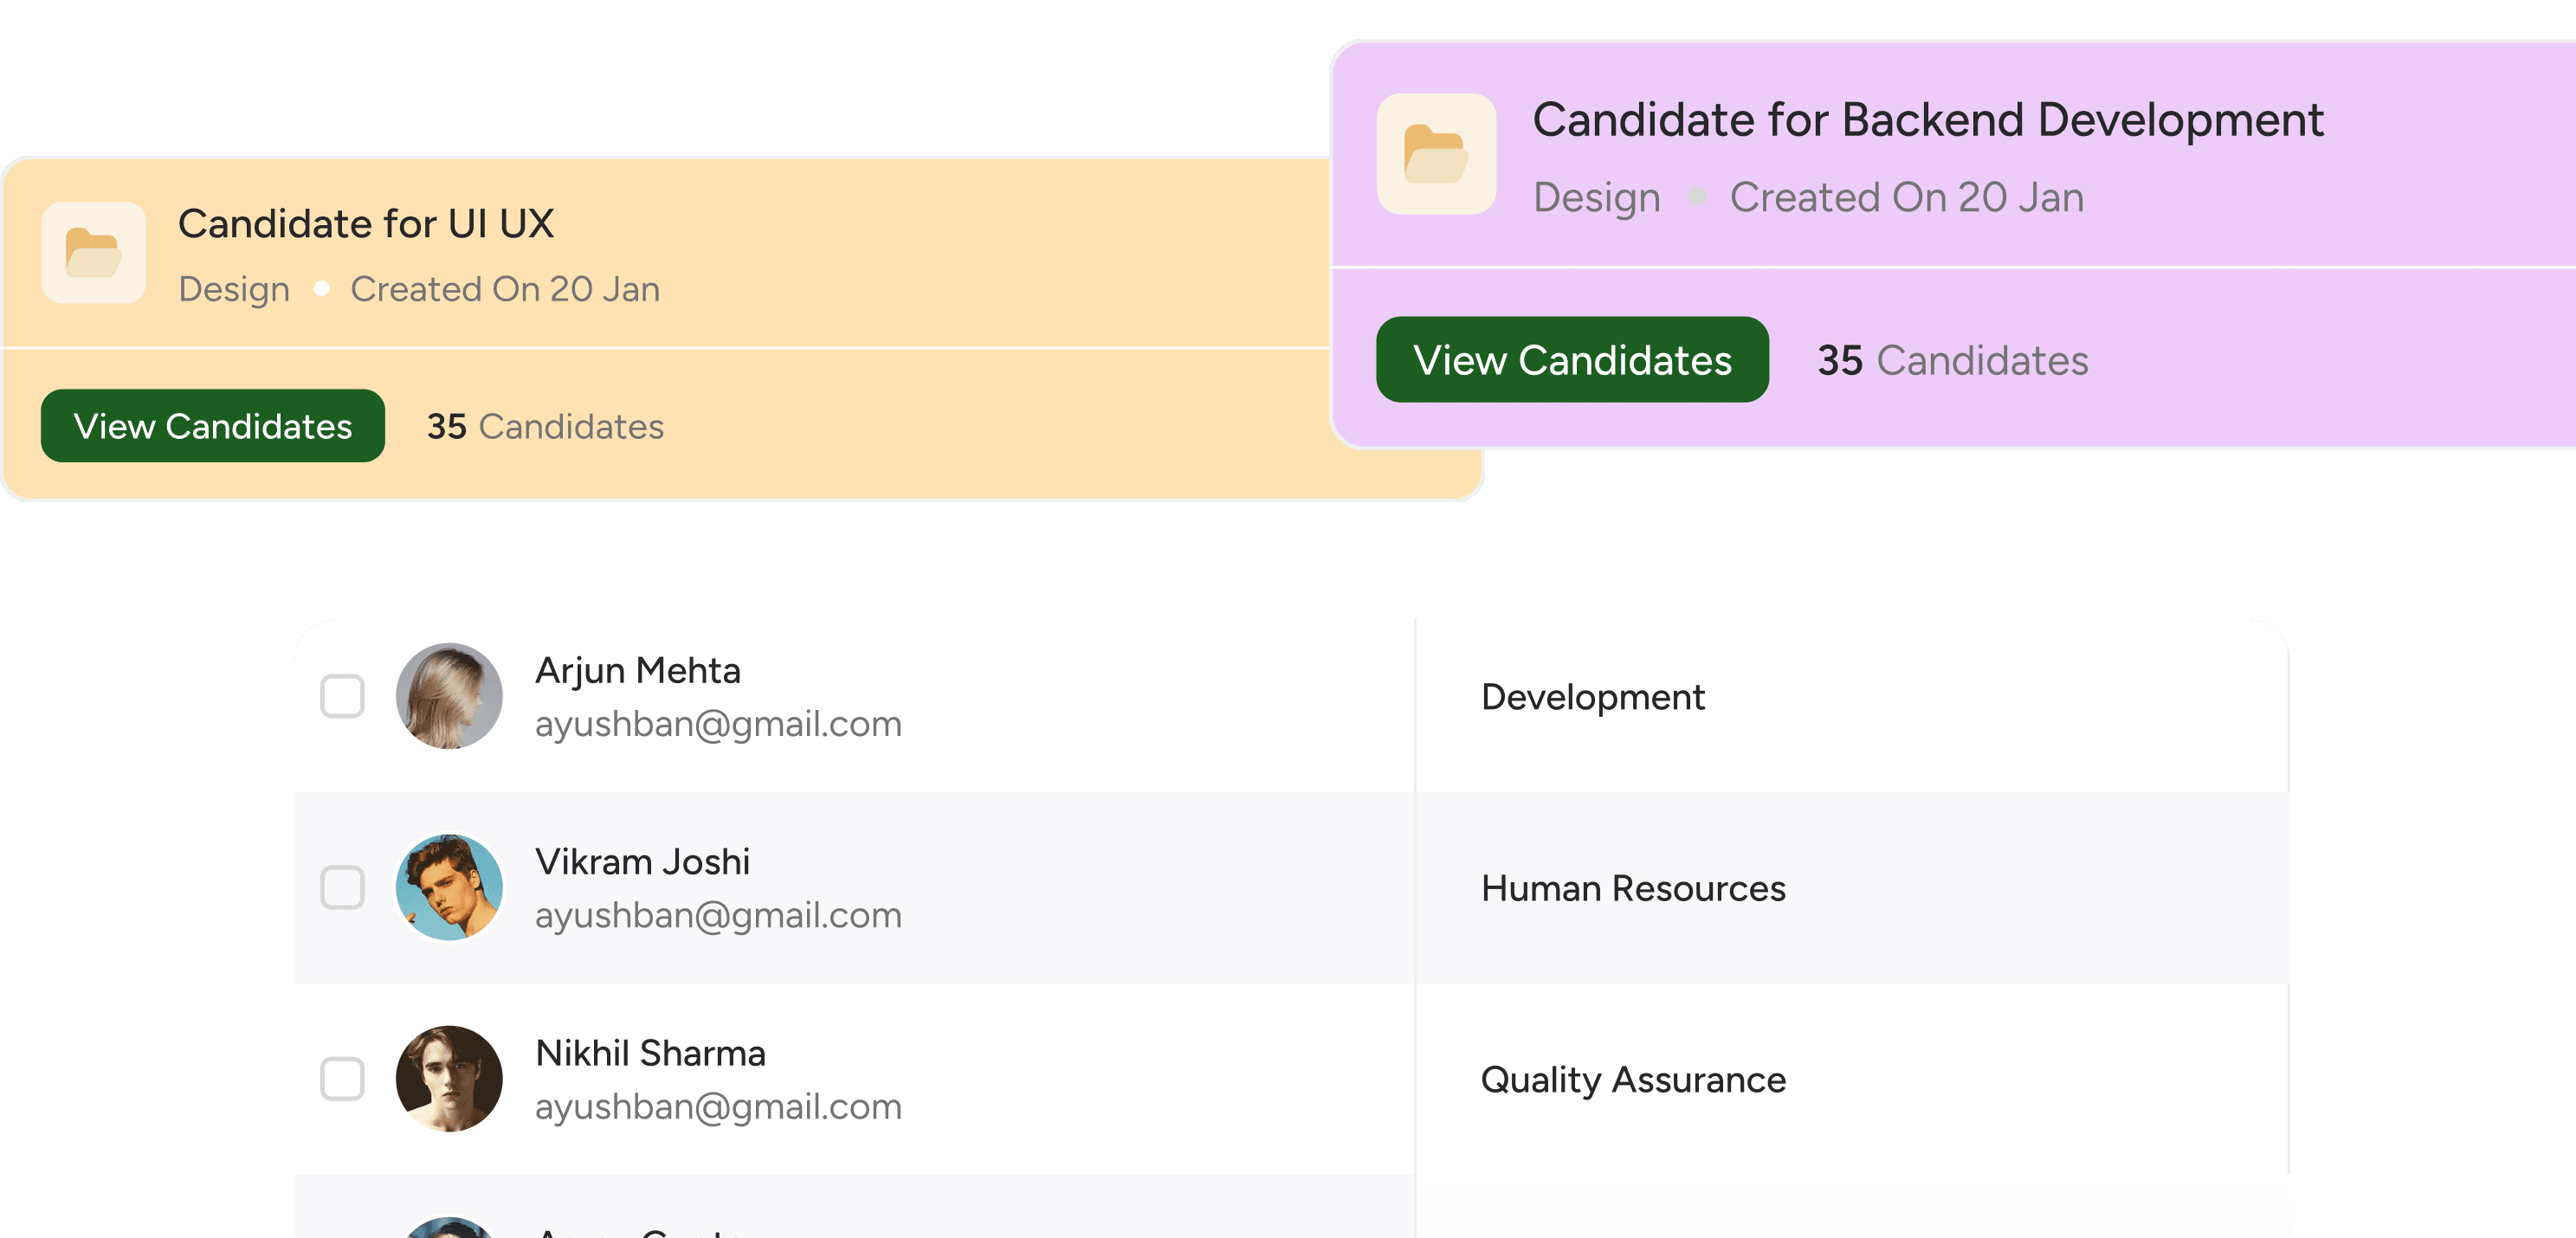Image resolution: width=2576 pixels, height=1238 pixels.
Task: Click View Candidates on the UI UX folder
Action: [211, 425]
